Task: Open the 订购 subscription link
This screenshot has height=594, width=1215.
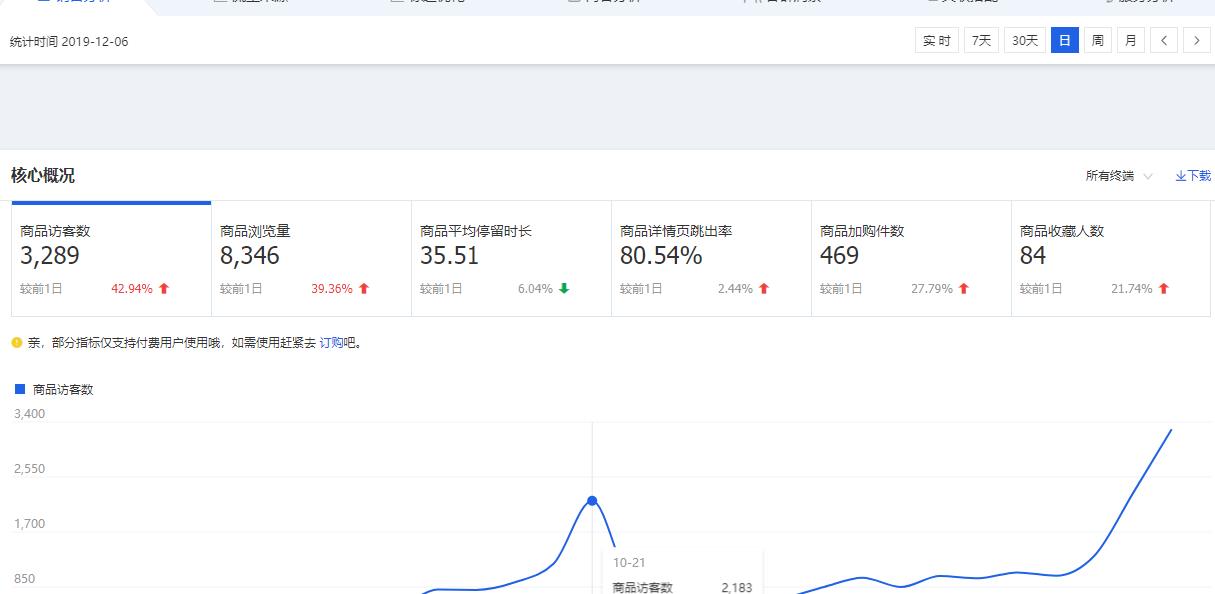Action: pos(331,342)
